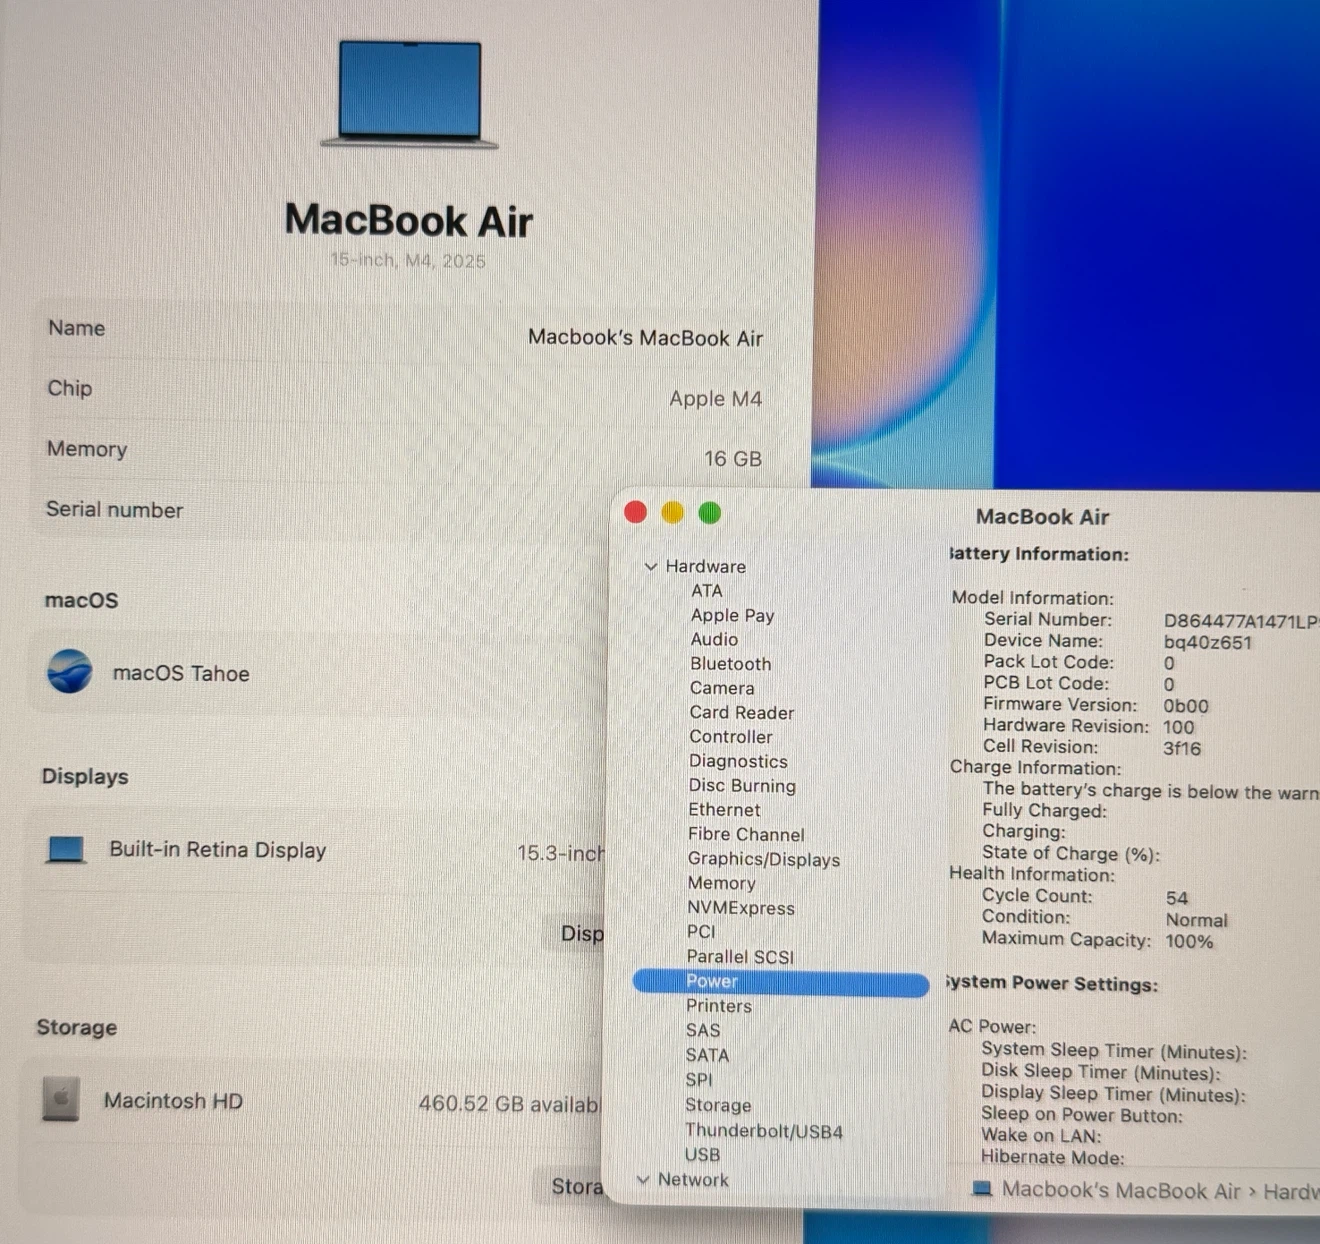This screenshot has height=1244, width=1320.
Task: Click the 15.3-inch display size text
Action: pyautogui.click(x=561, y=853)
